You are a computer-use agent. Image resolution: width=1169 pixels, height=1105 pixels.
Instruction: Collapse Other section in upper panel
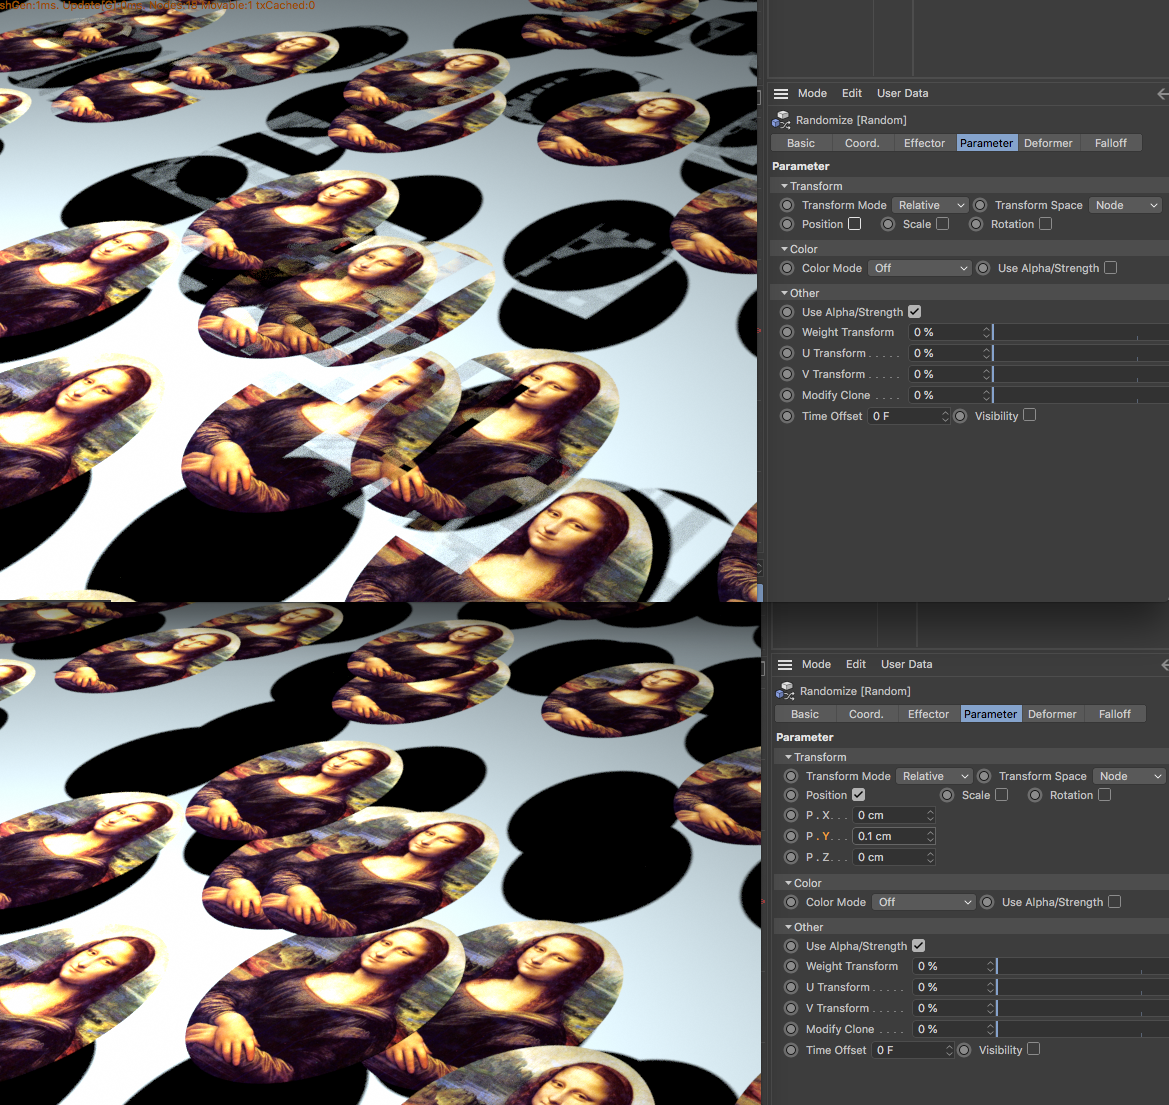[x=784, y=293]
